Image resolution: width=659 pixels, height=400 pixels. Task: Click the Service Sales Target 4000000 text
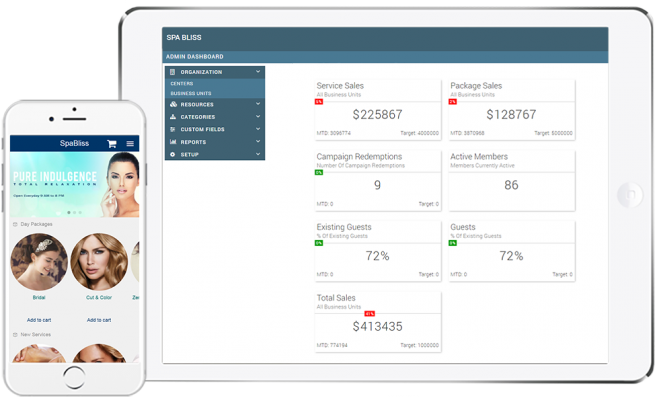click(x=419, y=133)
